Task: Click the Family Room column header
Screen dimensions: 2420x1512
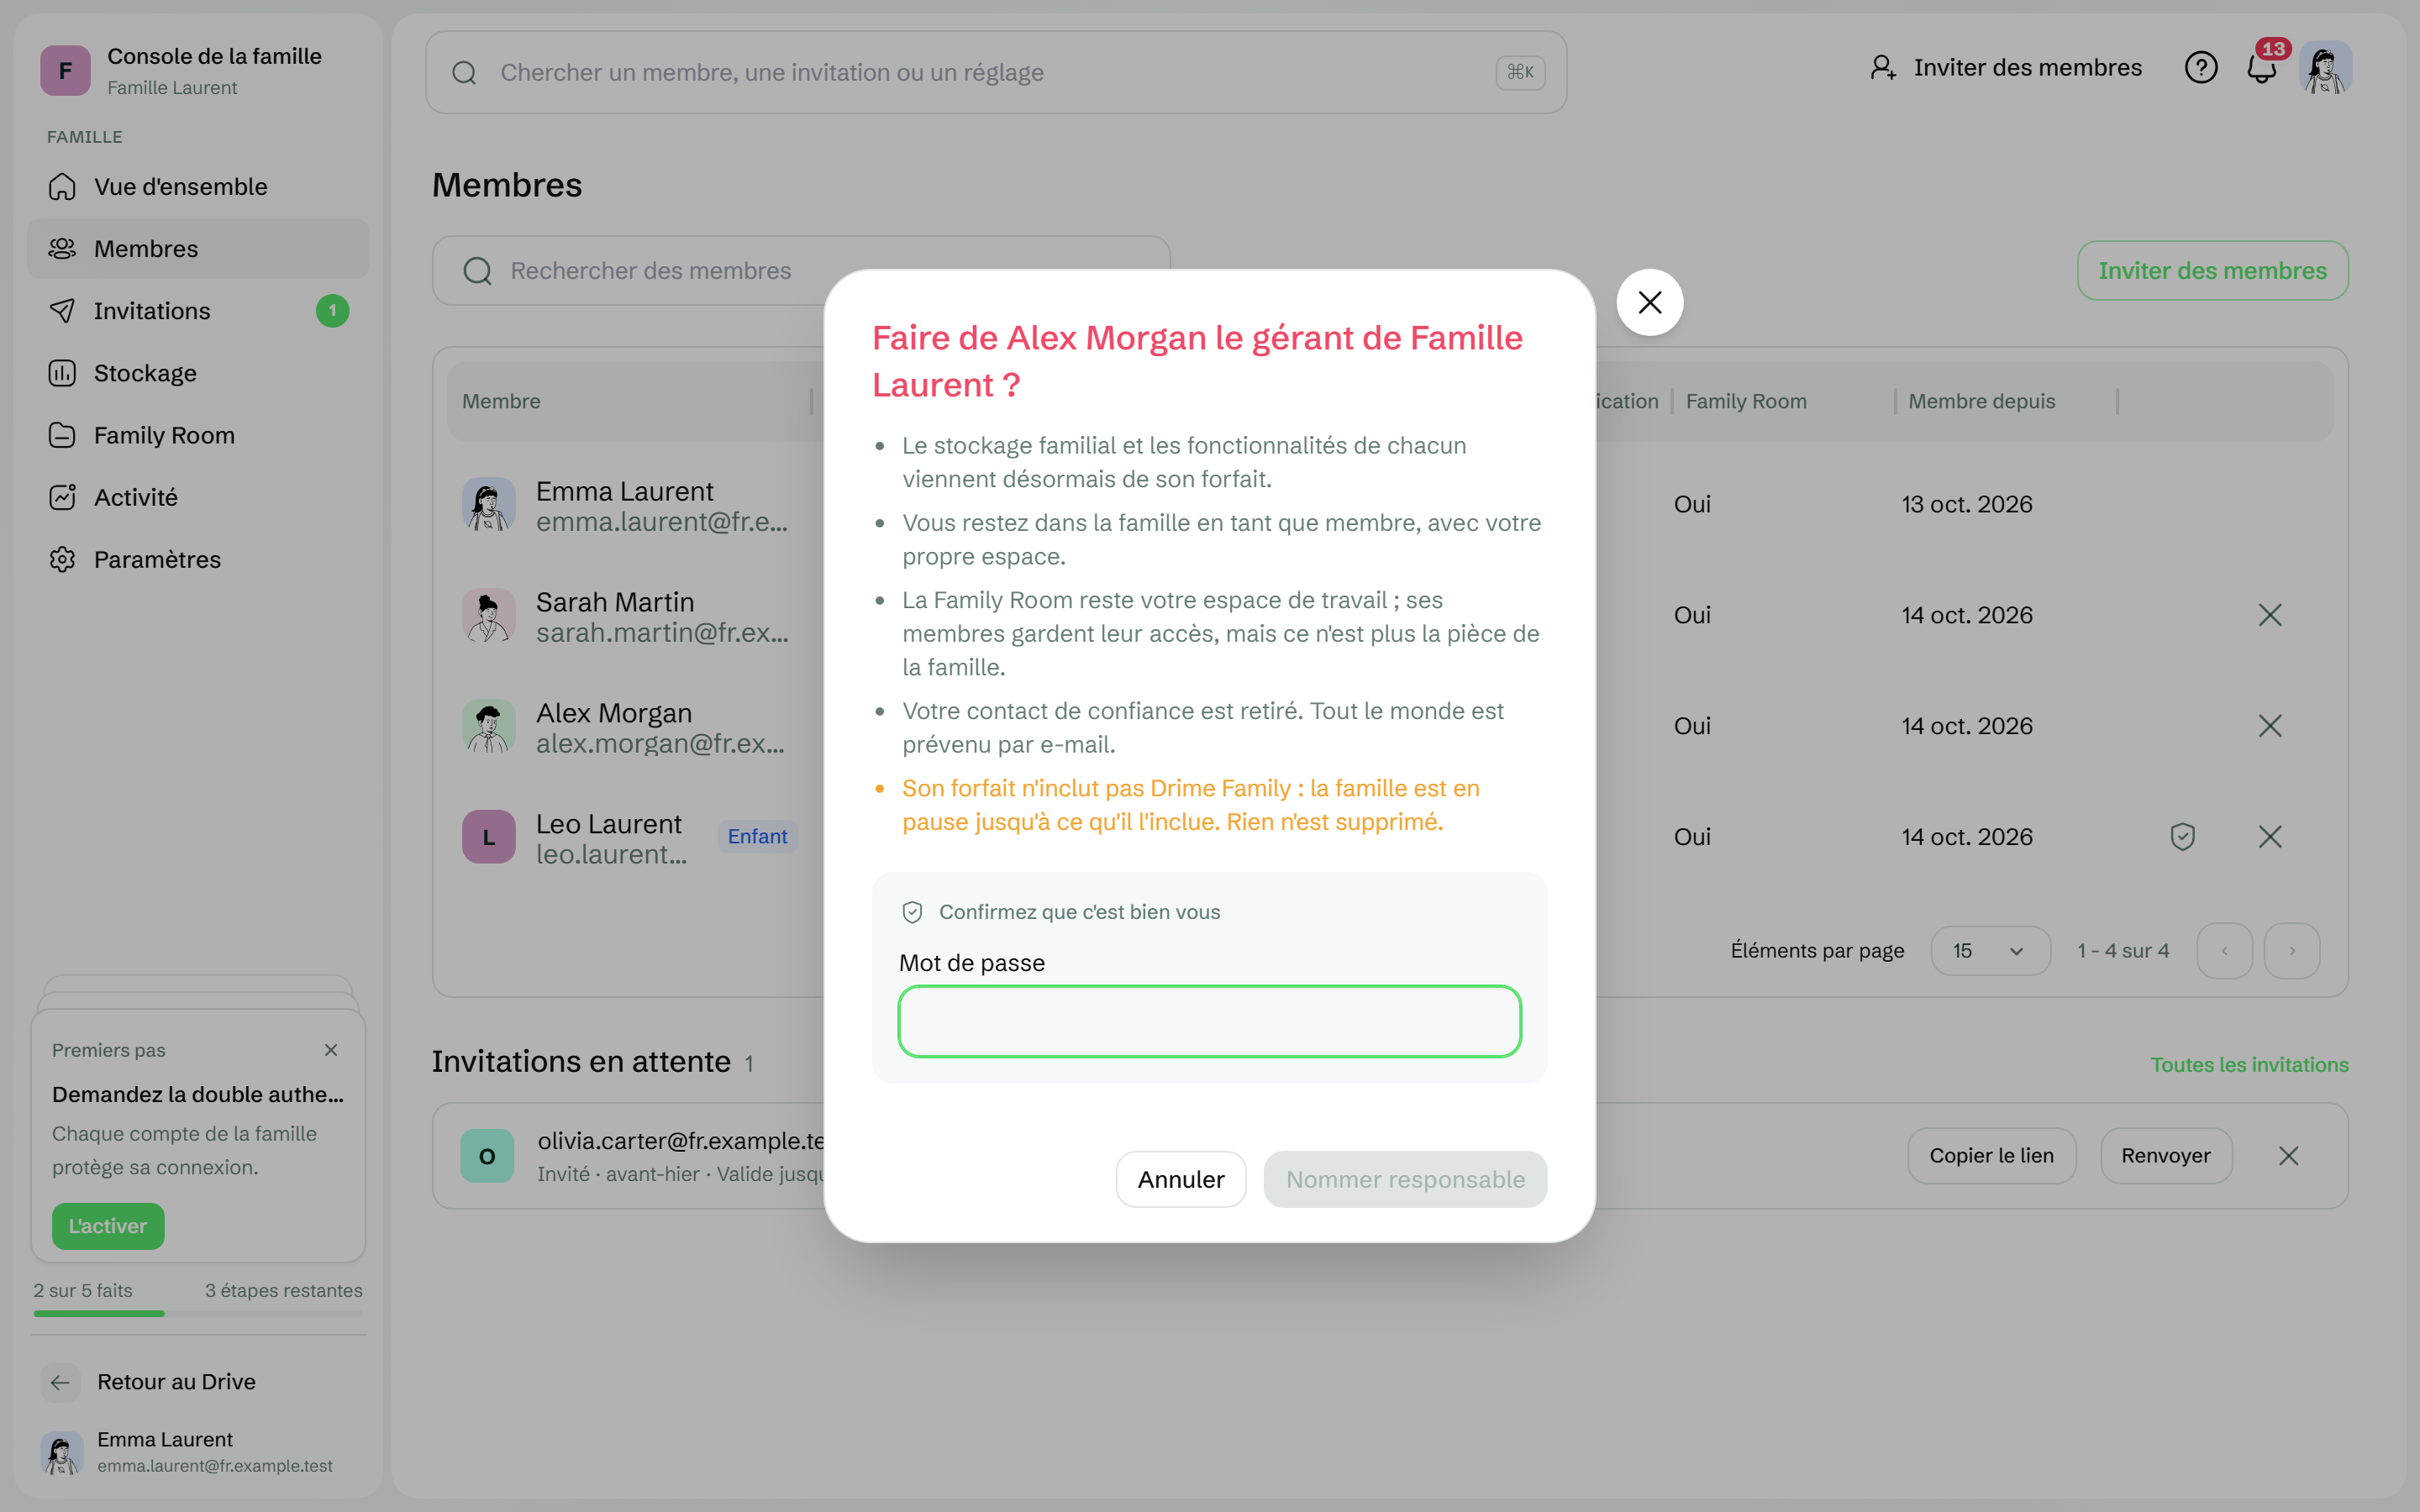Action: point(1746,401)
